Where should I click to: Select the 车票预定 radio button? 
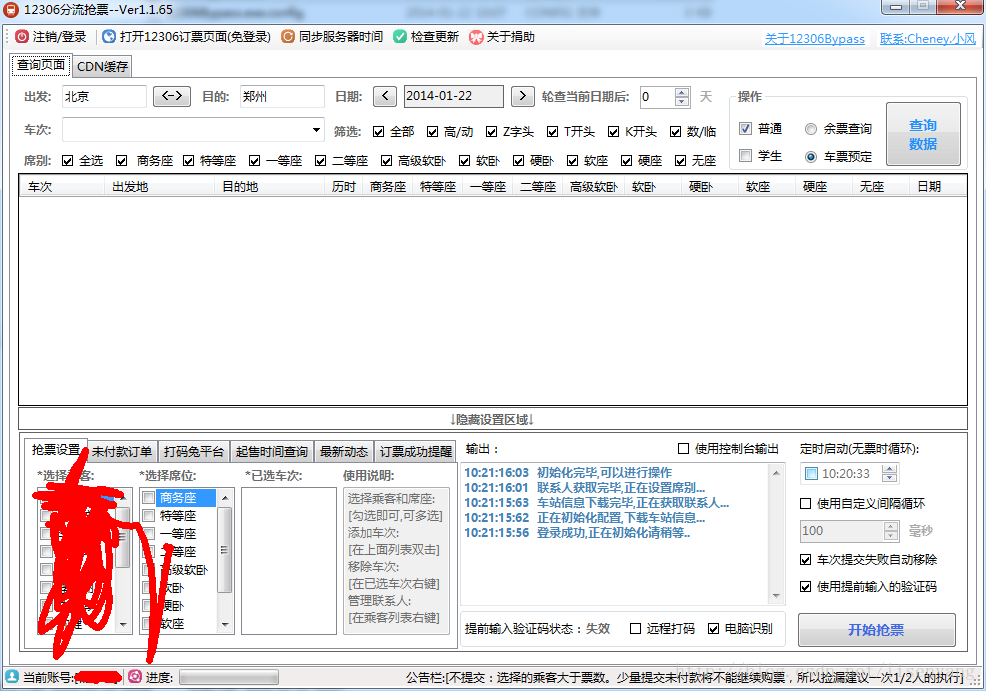[811, 157]
